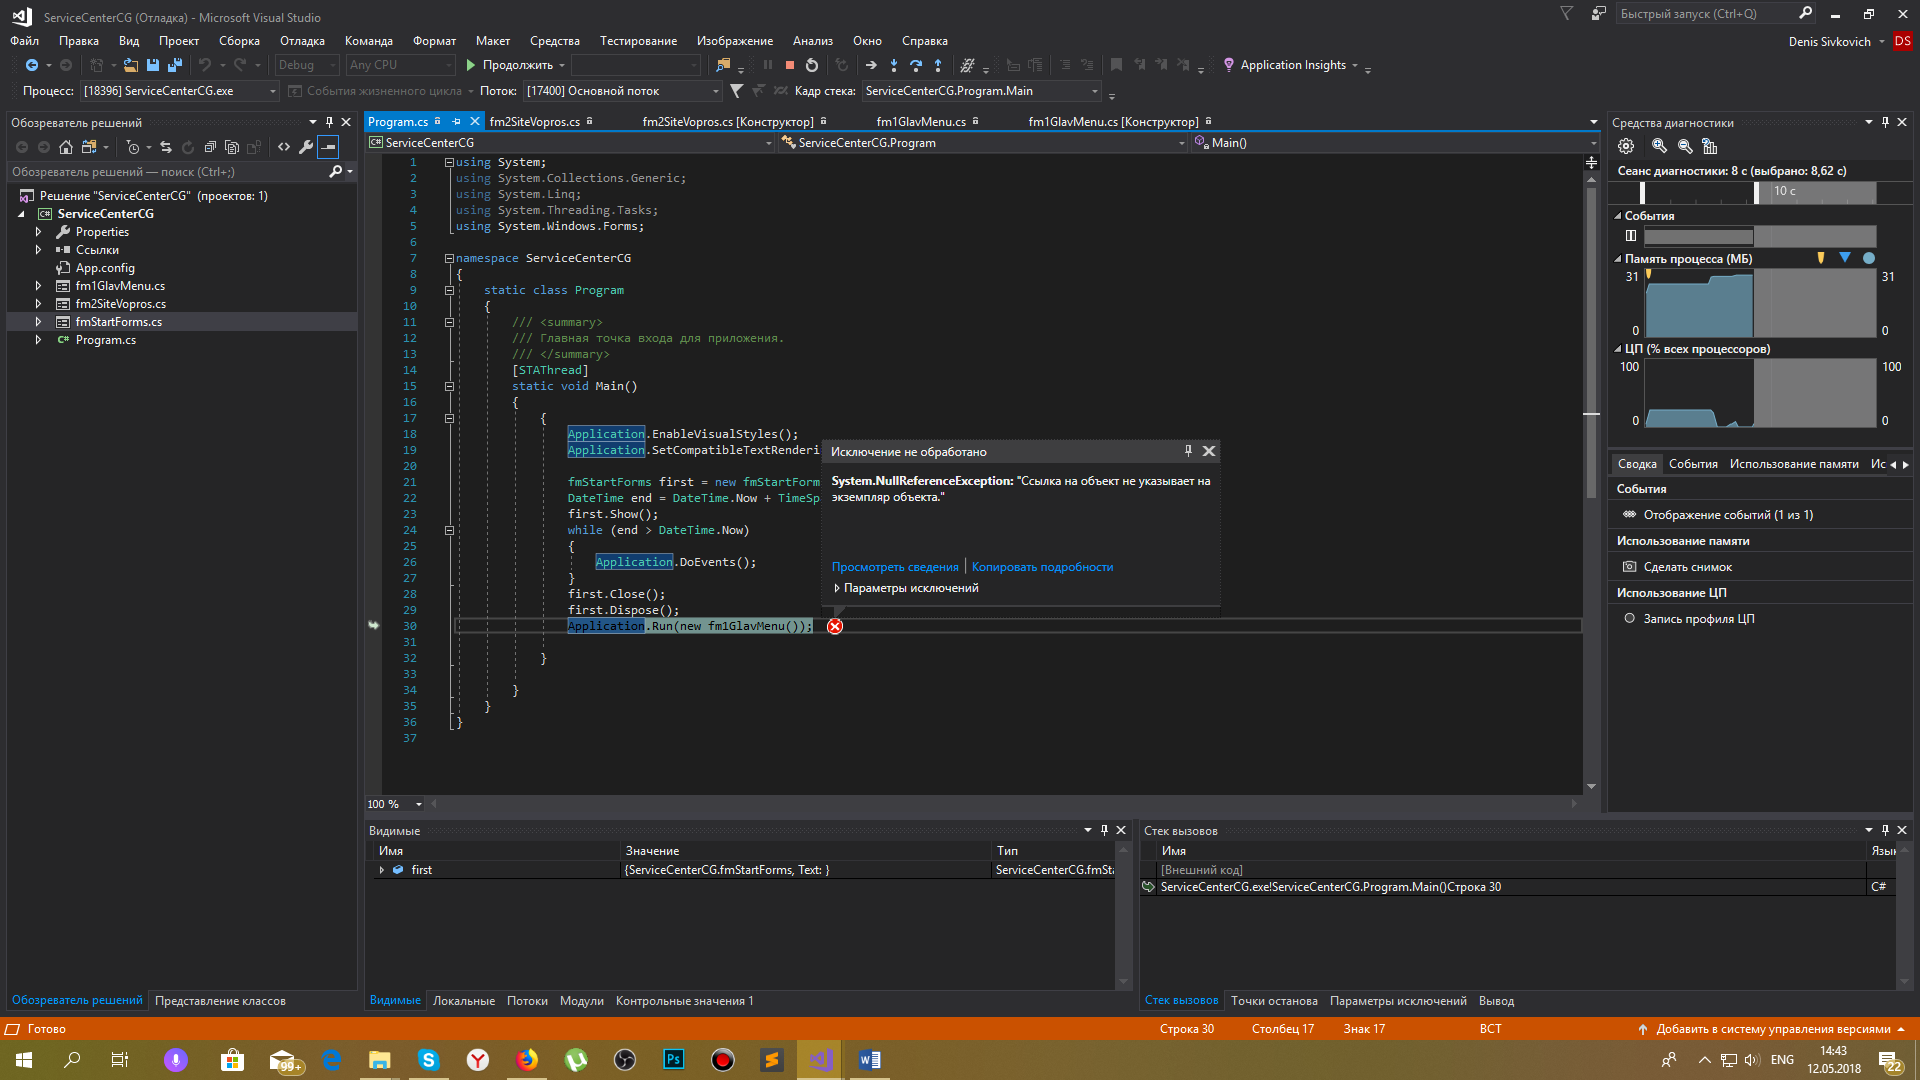Toggle pin on Стек вызовов panel
This screenshot has width=1920, height=1080.
[x=1885, y=830]
